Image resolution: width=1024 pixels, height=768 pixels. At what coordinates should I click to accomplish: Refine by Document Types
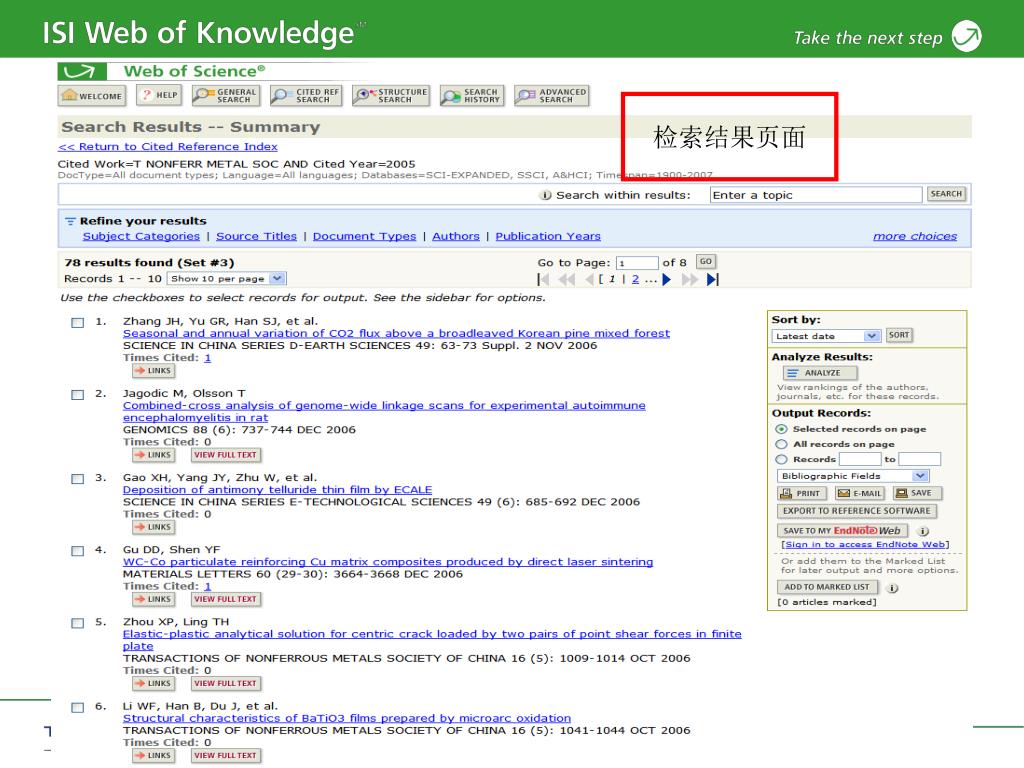364,236
